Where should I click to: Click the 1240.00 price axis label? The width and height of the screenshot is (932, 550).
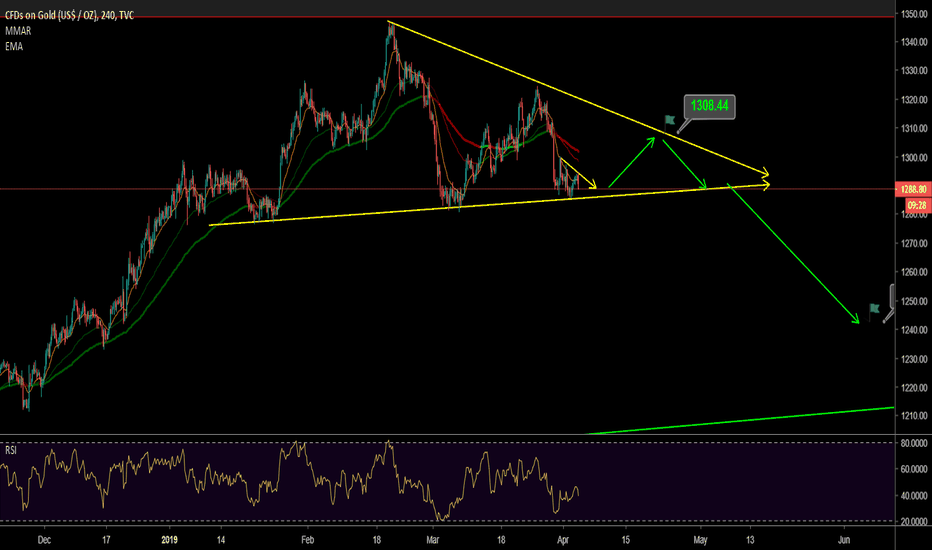(x=914, y=330)
